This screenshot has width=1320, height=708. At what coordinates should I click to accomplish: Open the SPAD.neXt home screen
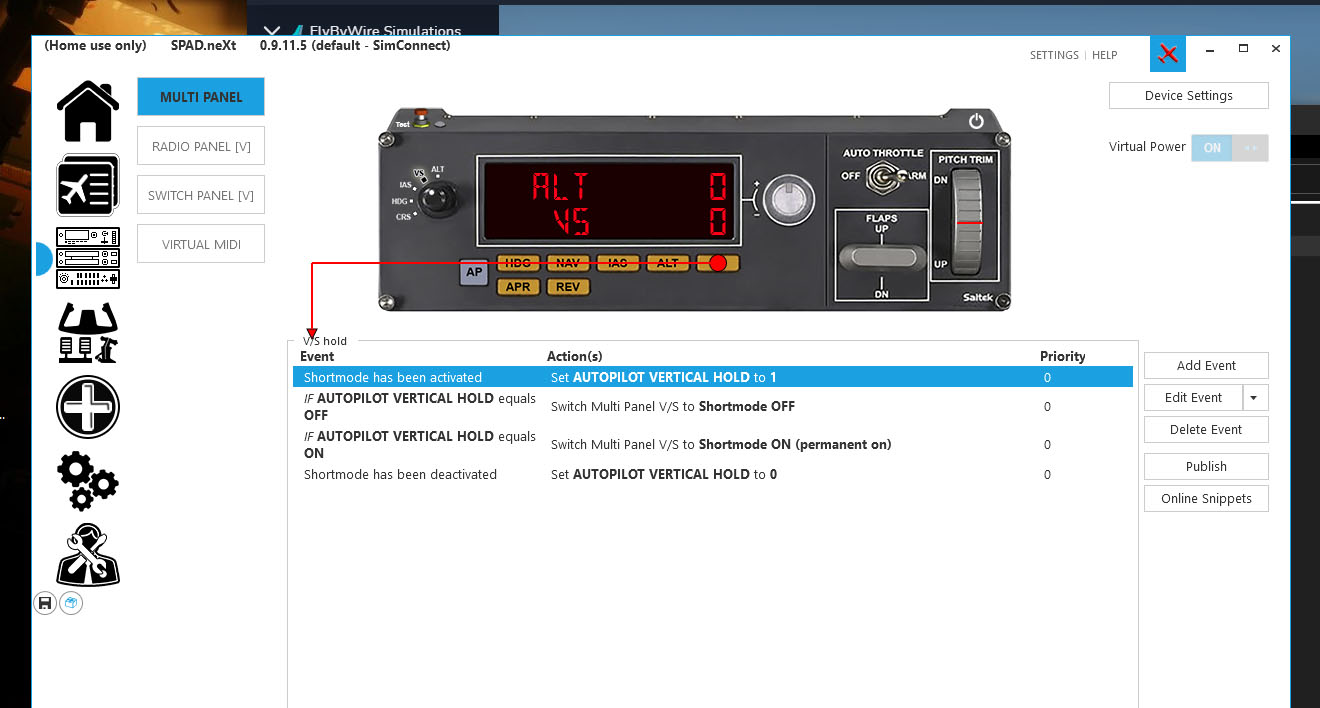click(87, 110)
